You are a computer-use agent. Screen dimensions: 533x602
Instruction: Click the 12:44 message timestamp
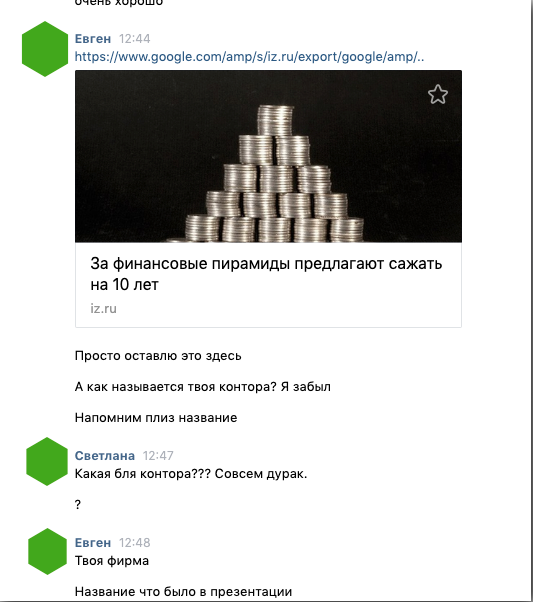point(134,39)
